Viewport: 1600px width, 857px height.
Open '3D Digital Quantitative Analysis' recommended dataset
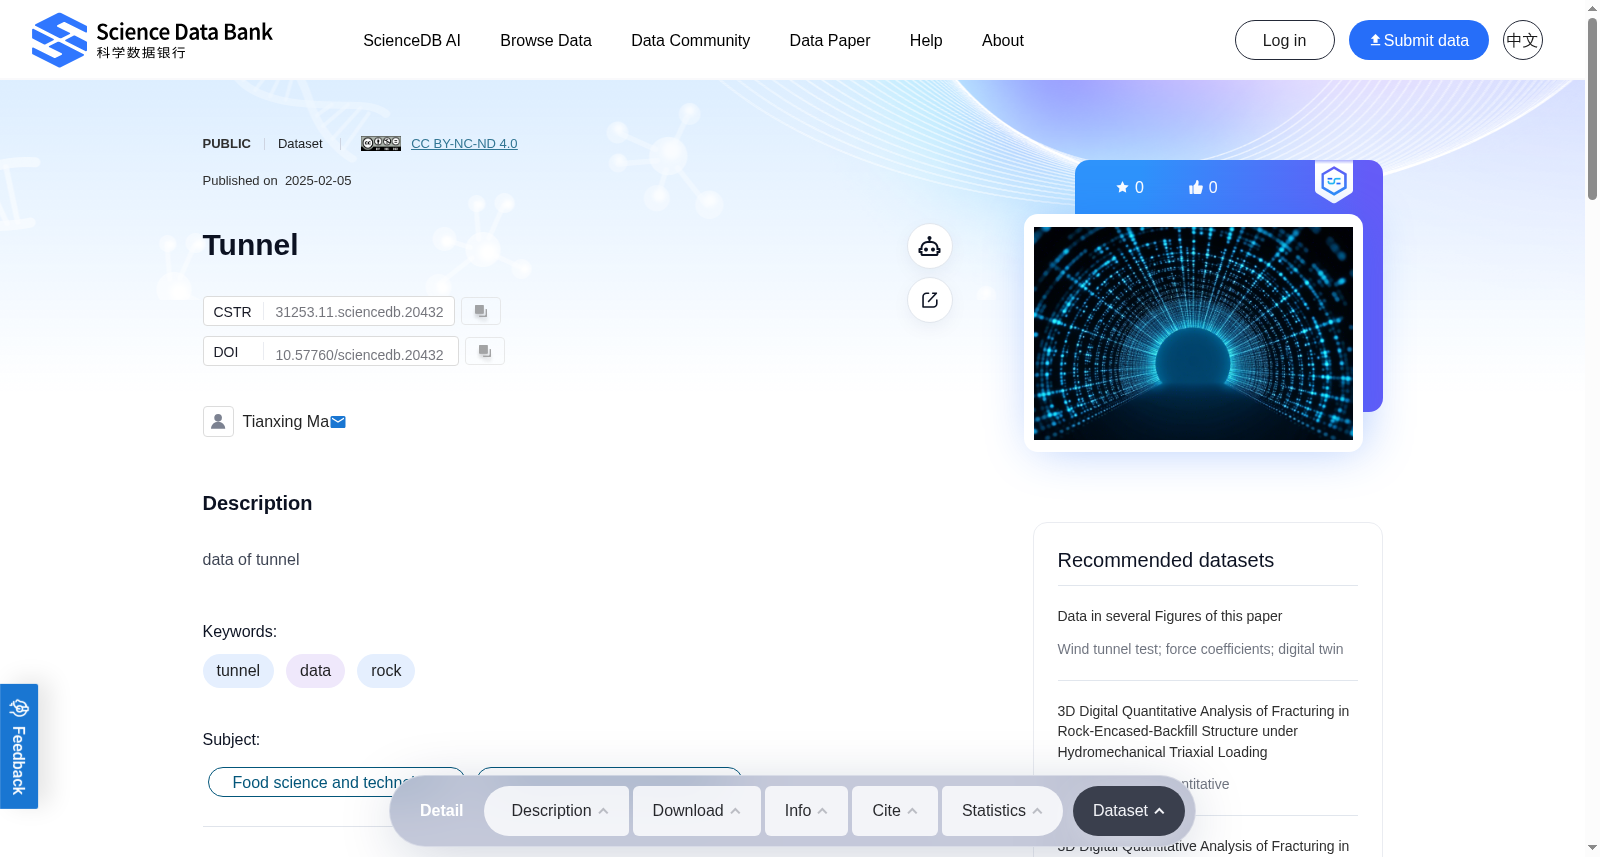point(1204,731)
